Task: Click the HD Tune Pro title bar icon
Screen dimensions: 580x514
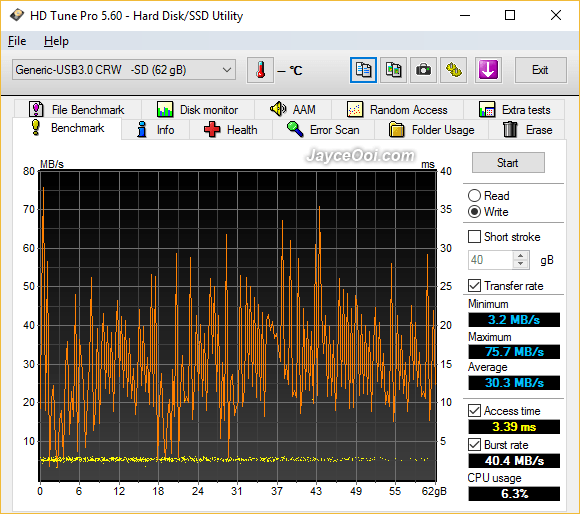Action: tap(16, 16)
